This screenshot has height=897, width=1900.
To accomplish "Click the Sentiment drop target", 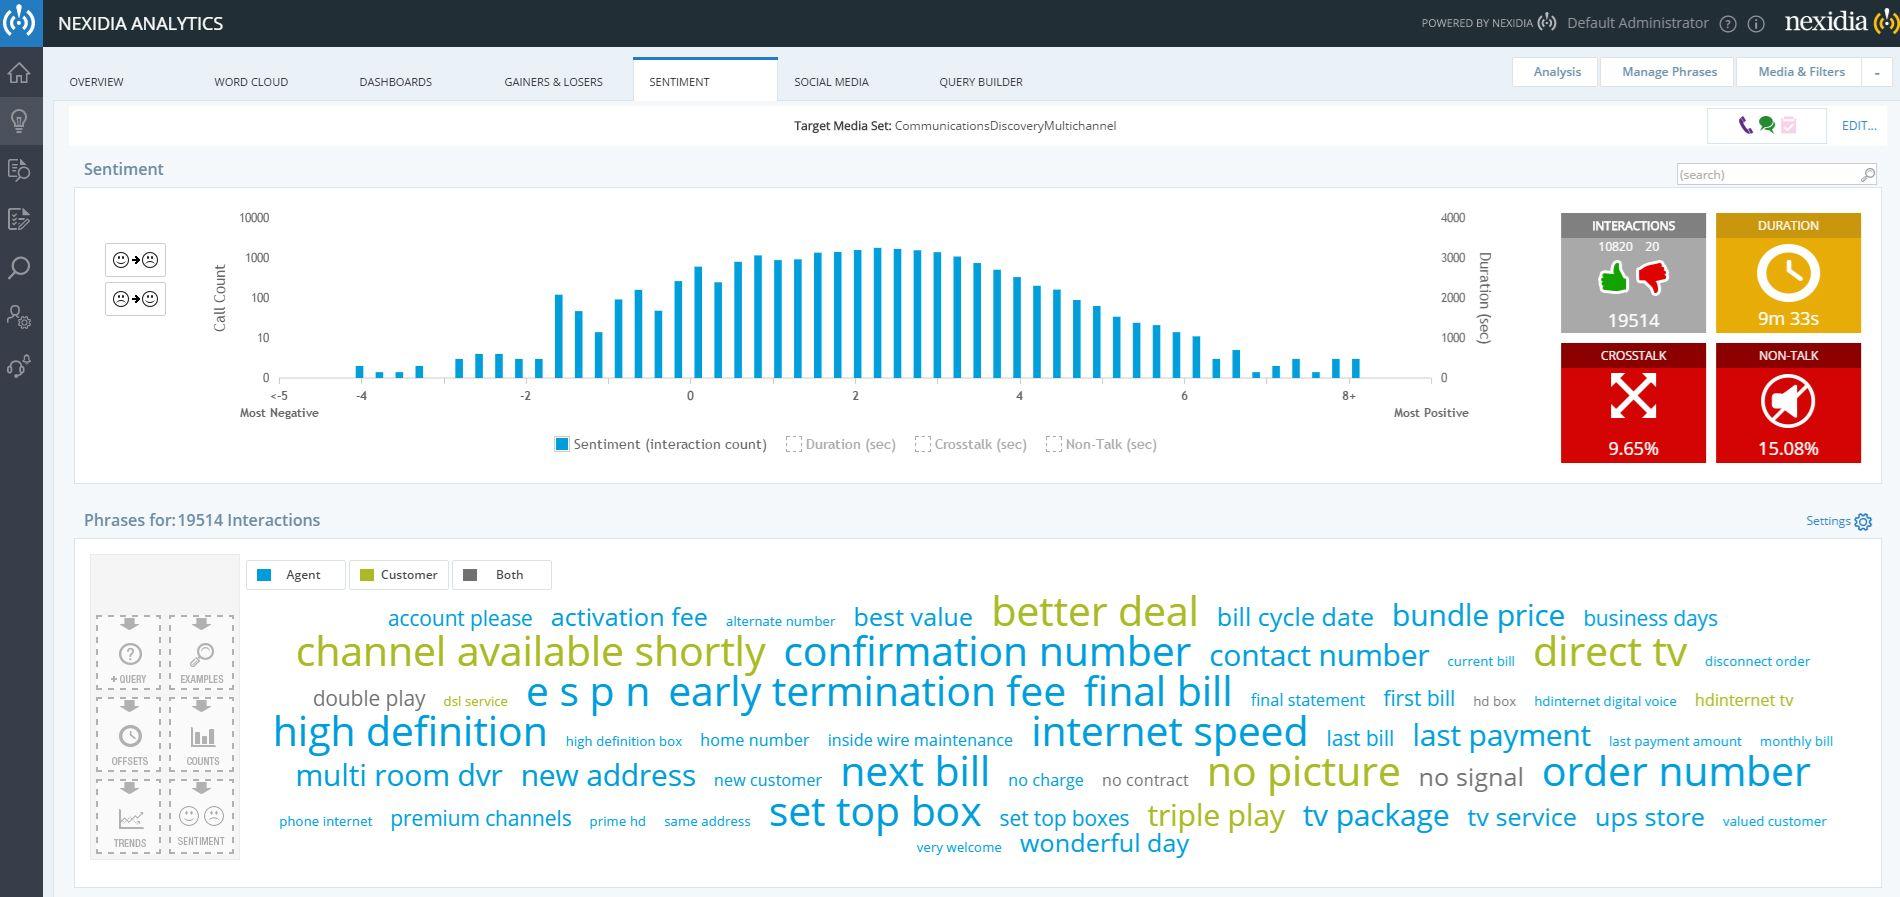I will click(201, 816).
